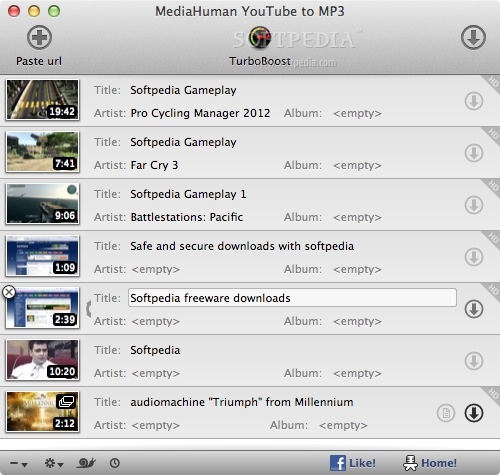Edit artist Battlestations: Pacific
This screenshot has width=500, height=475.
click(187, 217)
